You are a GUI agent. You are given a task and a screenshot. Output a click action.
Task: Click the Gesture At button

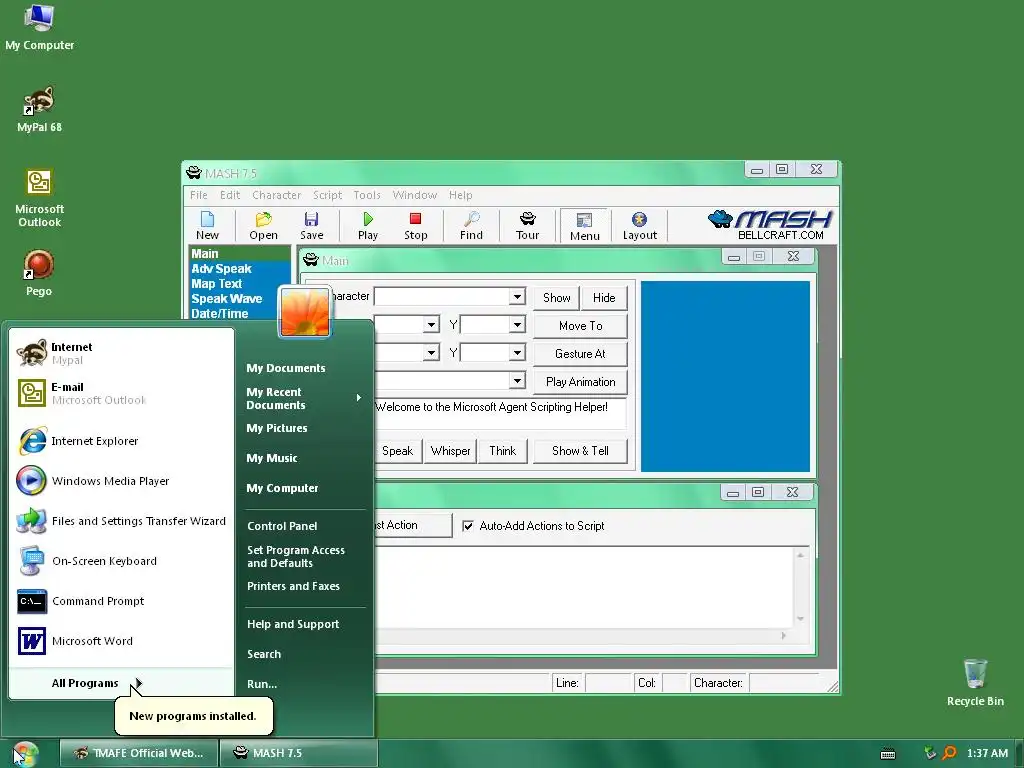(x=581, y=354)
